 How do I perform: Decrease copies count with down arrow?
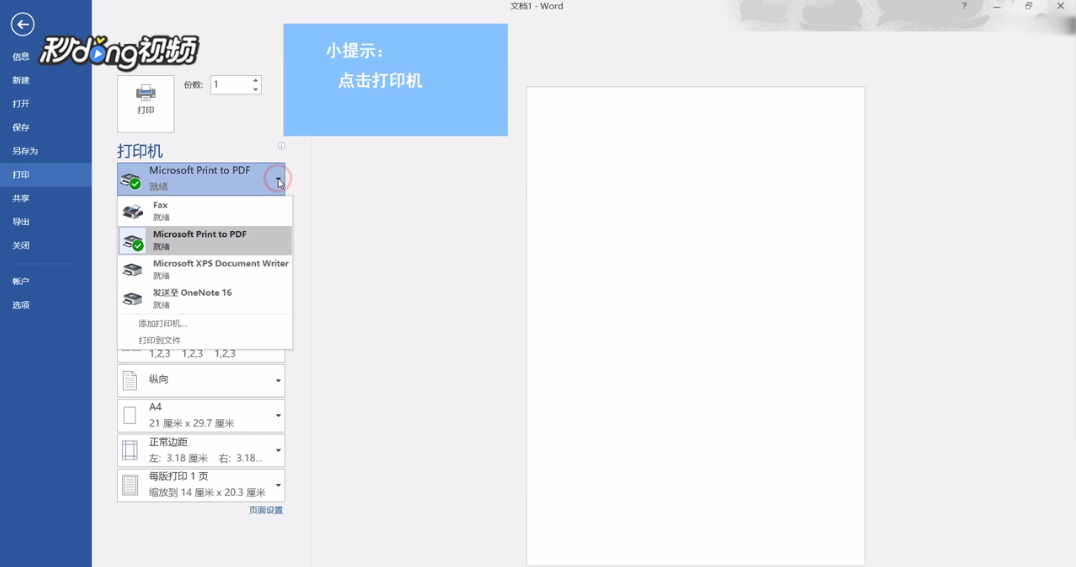pos(255,89)
